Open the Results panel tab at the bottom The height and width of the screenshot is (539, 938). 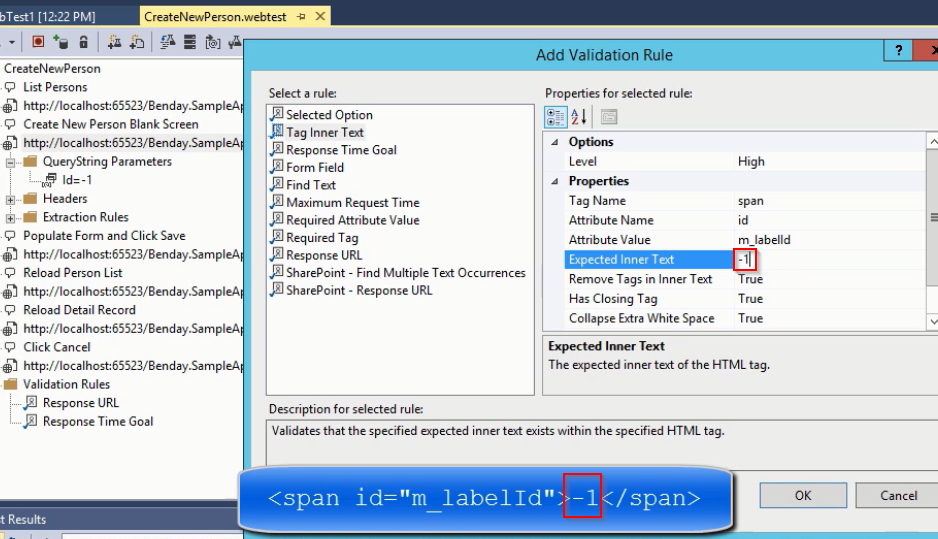[23, 519]
